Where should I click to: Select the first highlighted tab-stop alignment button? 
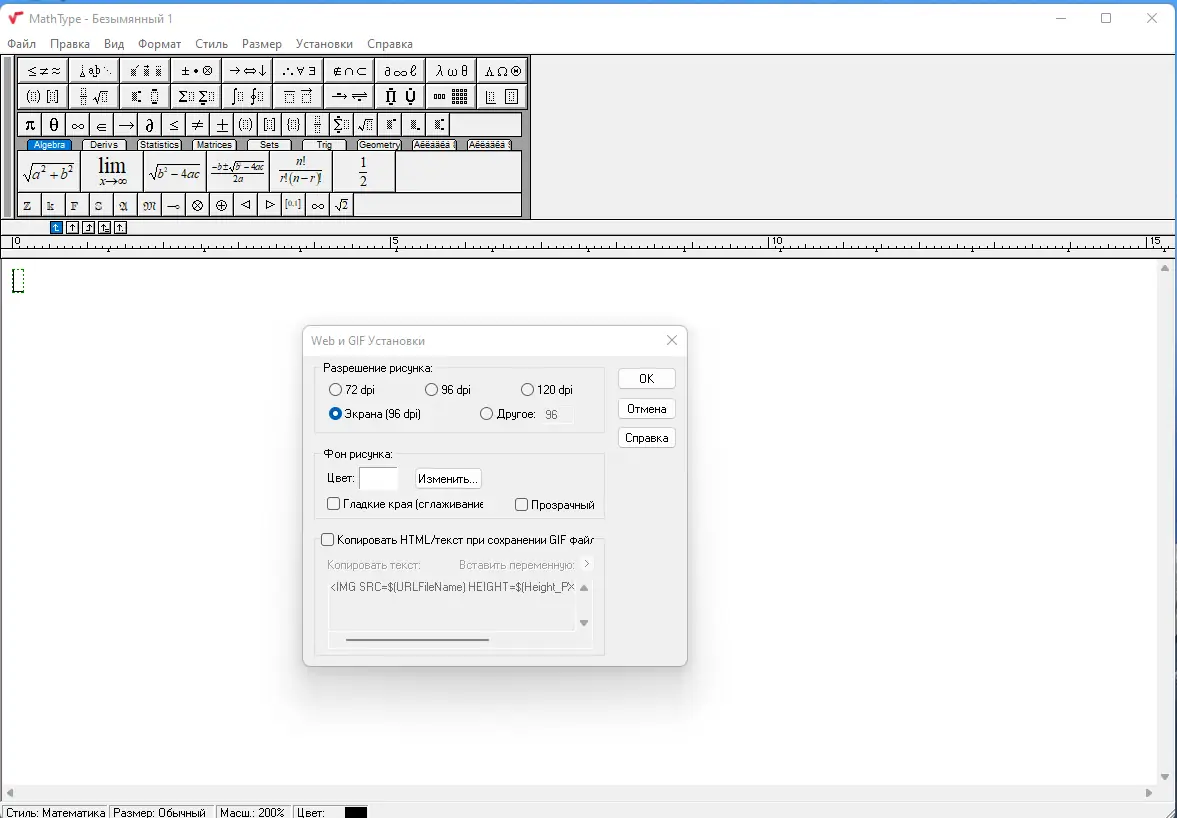click(56, 227)
